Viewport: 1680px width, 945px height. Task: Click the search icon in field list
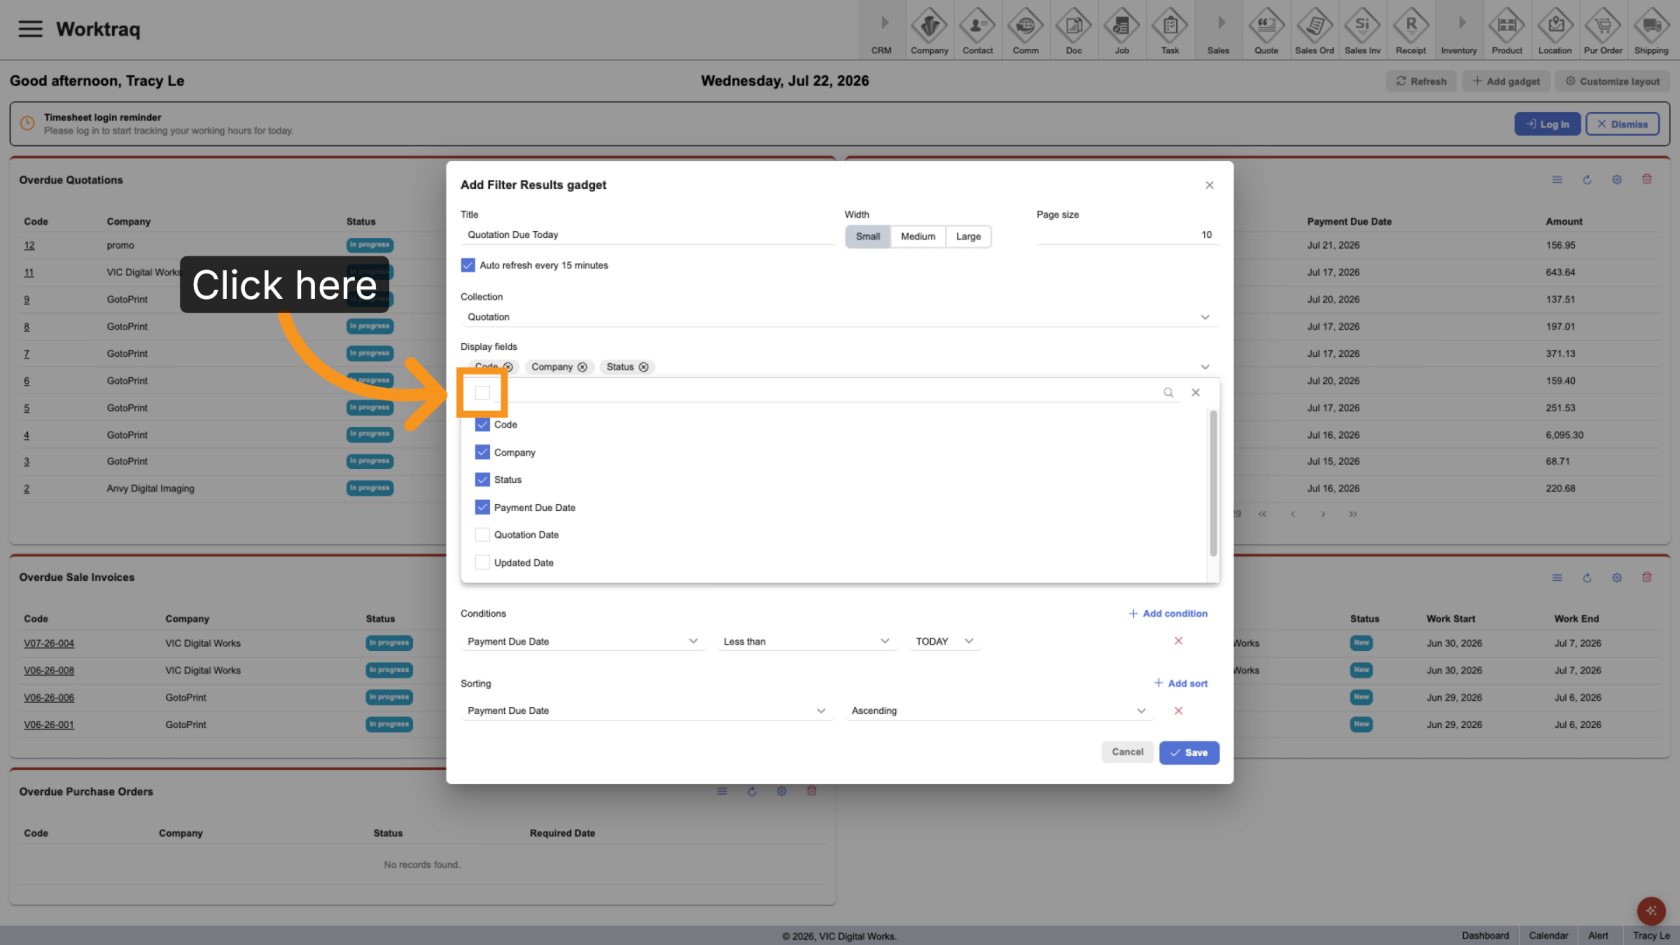1168,393
